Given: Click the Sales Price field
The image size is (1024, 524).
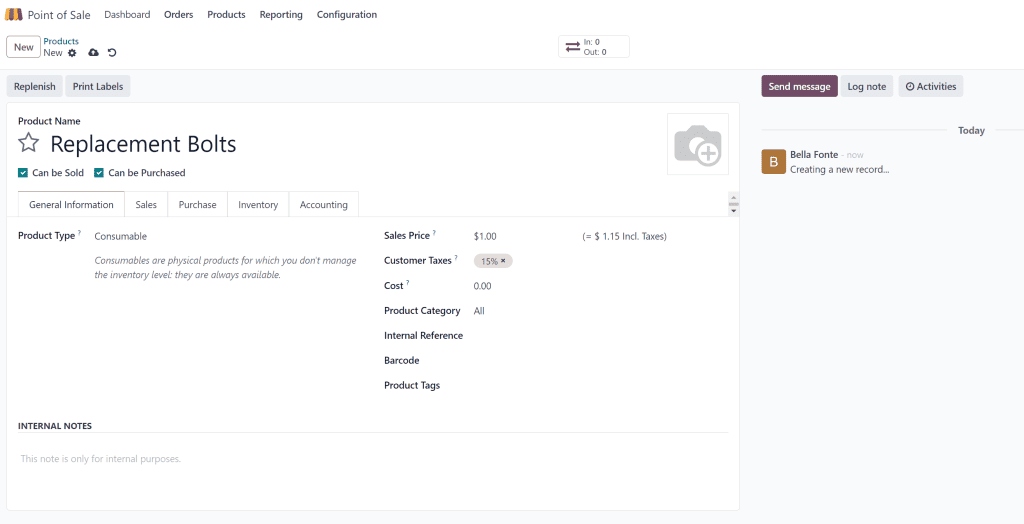Looking at the screenshot, I should (x=520, y=237).
